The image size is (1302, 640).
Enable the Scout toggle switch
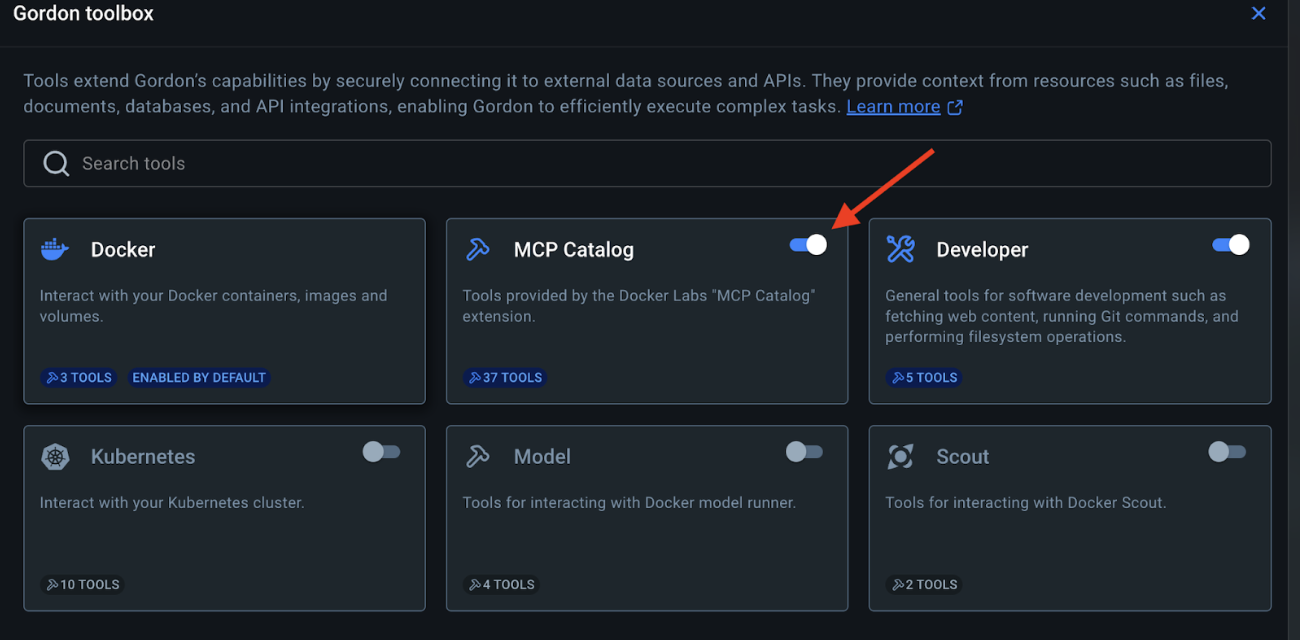1227,452
